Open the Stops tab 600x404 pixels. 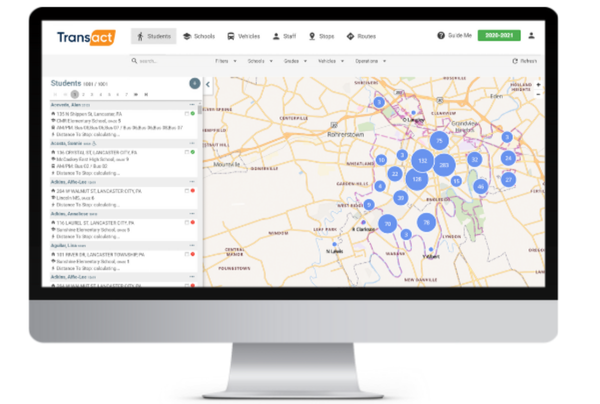click(321, 36)
